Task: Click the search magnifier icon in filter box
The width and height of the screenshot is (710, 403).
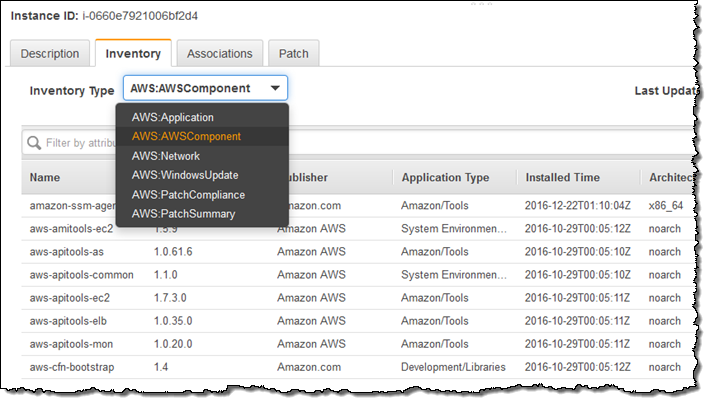Action: pyautogui.click(x=34, y=143)
